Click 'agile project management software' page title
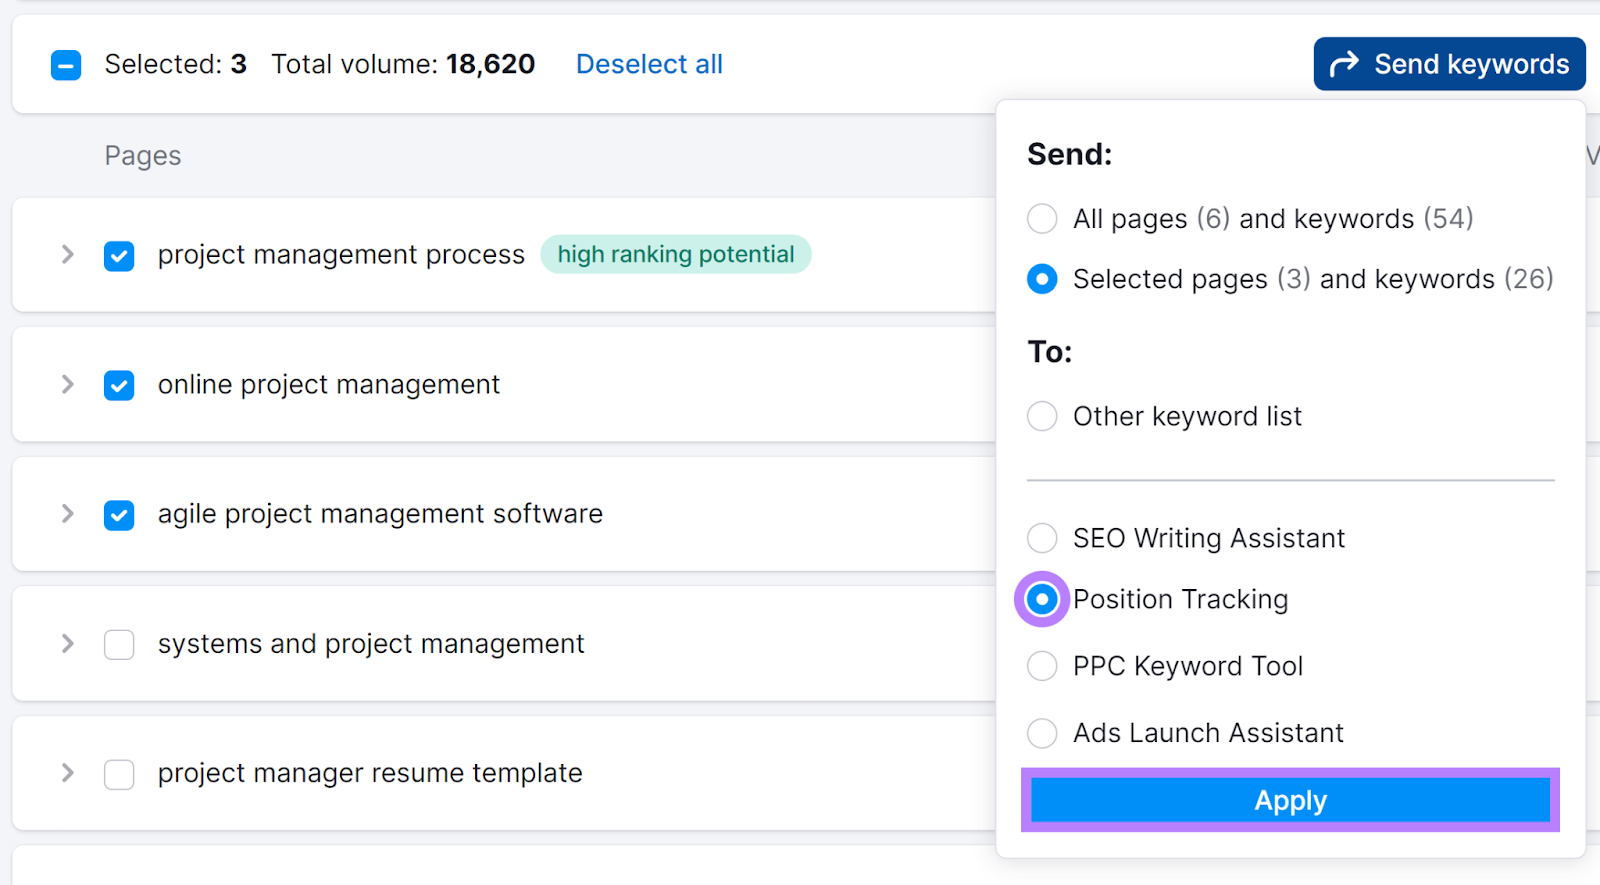This screenshot has height=885, width=1600. (x=380, y=514)
